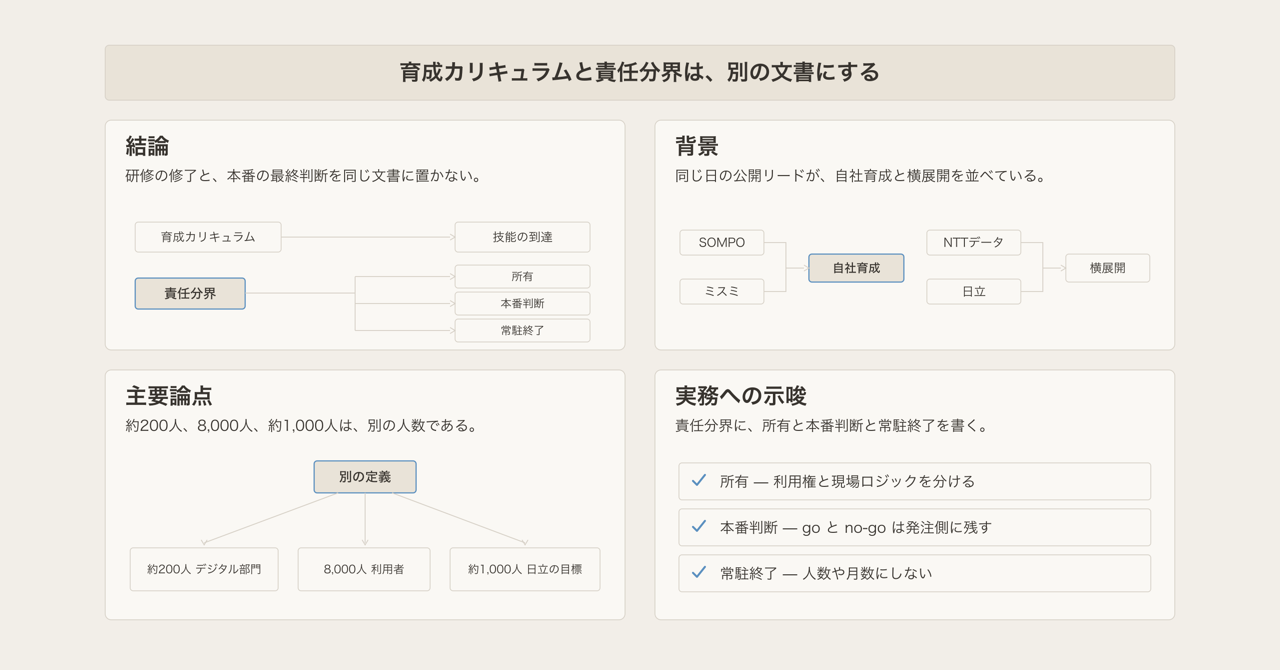This screenshot has height=670, width=1280.
Task: Click the sentence 約200人、8,000人、約1,000人は、別の人数である。
Action: 302,426
